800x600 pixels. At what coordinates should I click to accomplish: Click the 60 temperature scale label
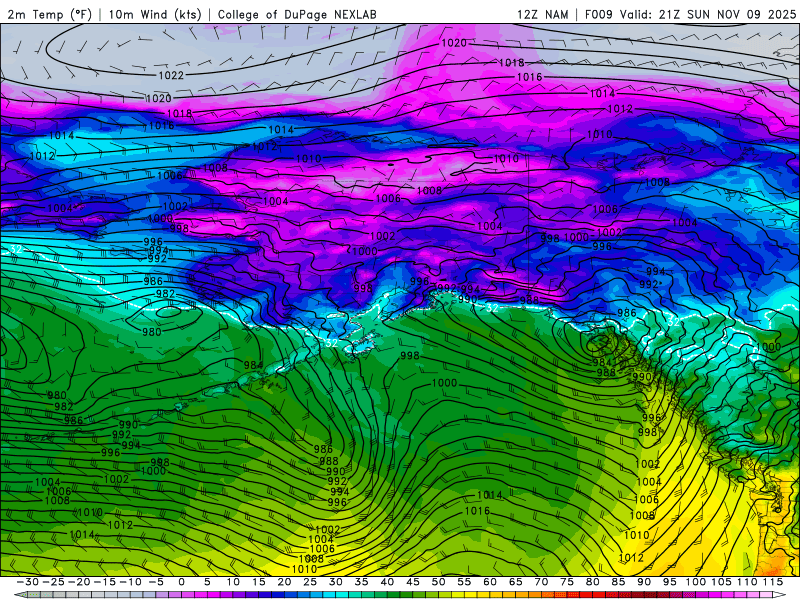click(x=490, y=582)
